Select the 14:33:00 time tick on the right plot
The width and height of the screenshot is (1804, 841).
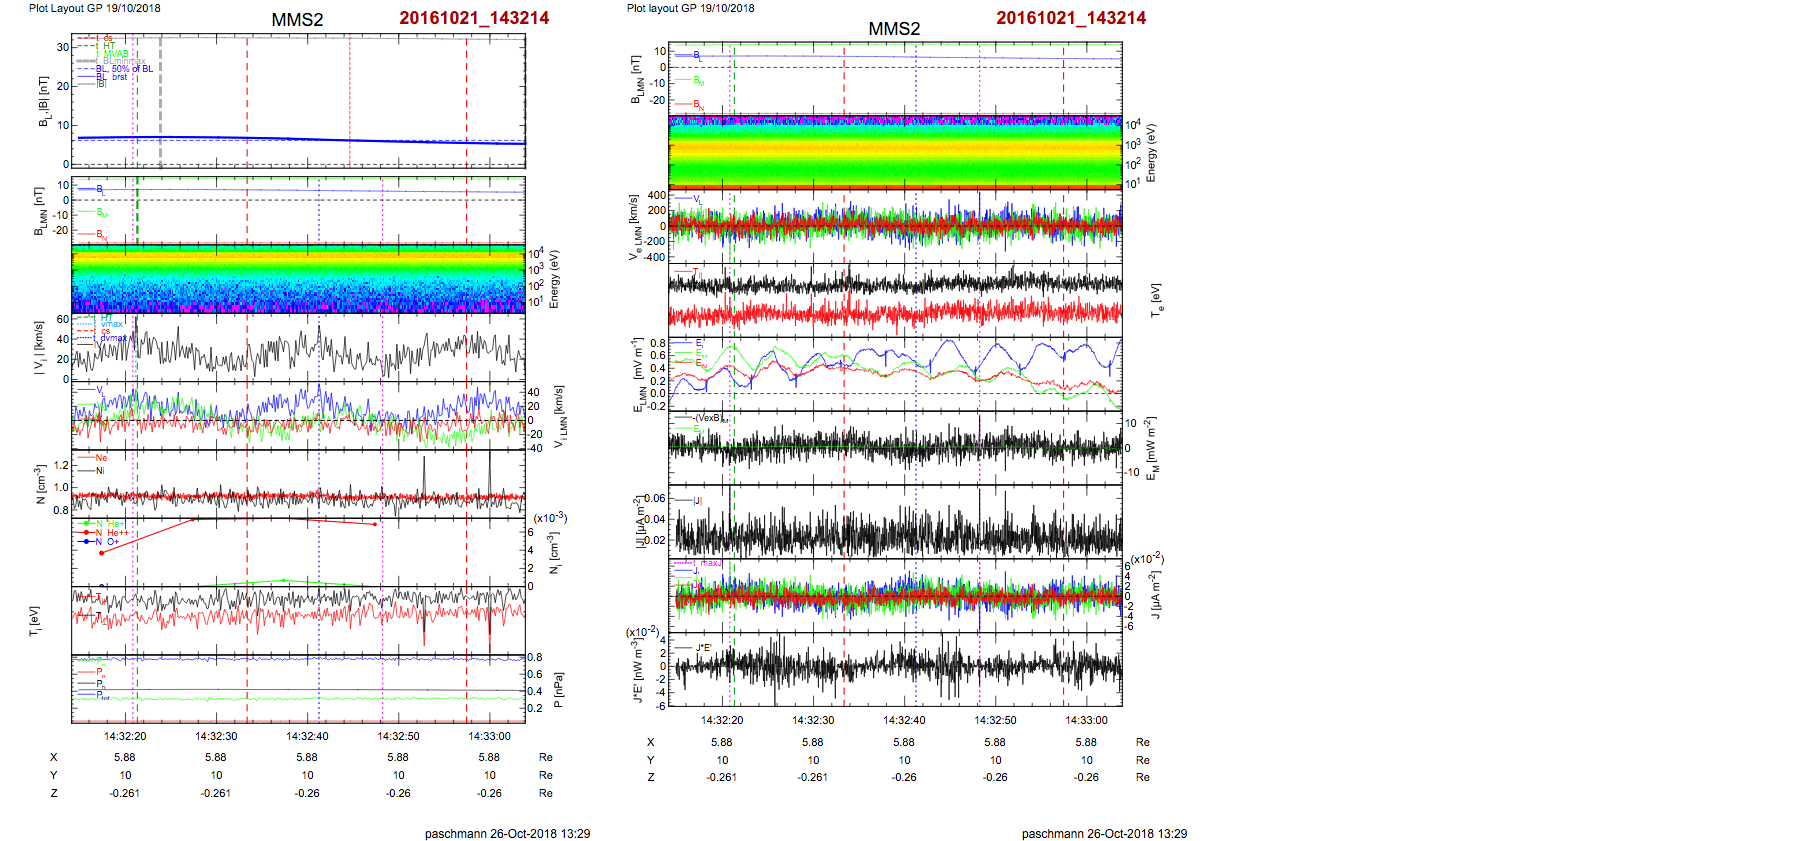tap(1086, 720)
